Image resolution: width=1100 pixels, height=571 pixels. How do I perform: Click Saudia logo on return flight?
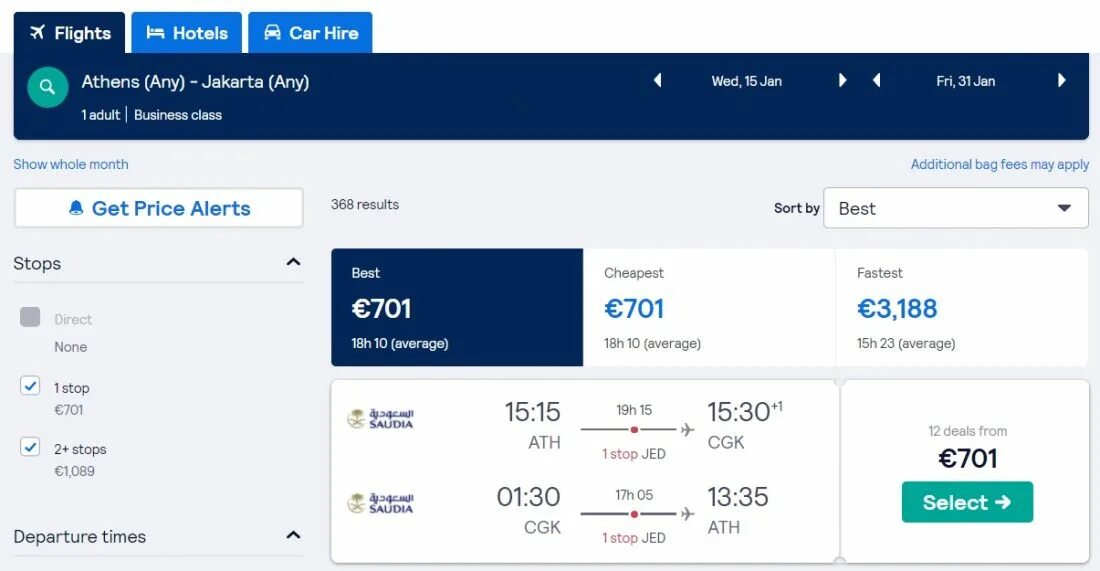click(380, 504)
